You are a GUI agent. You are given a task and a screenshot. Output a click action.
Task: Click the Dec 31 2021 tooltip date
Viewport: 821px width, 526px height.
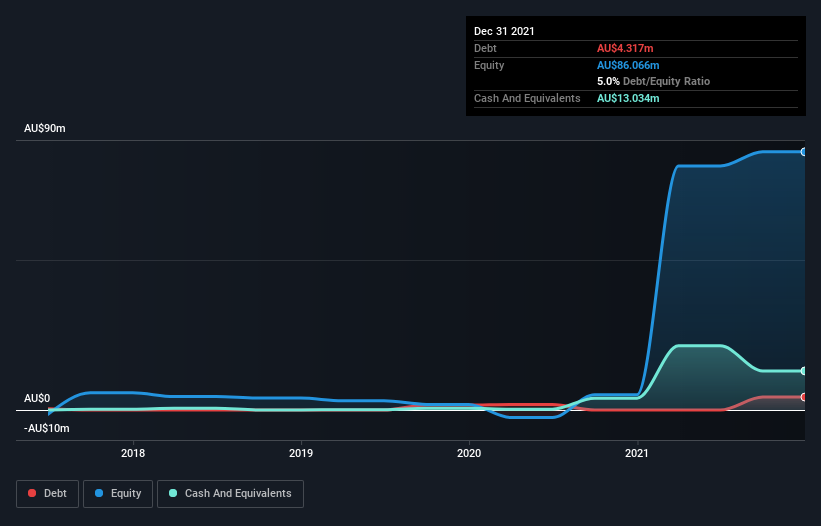pyautogui.click(x=504, y=31)
